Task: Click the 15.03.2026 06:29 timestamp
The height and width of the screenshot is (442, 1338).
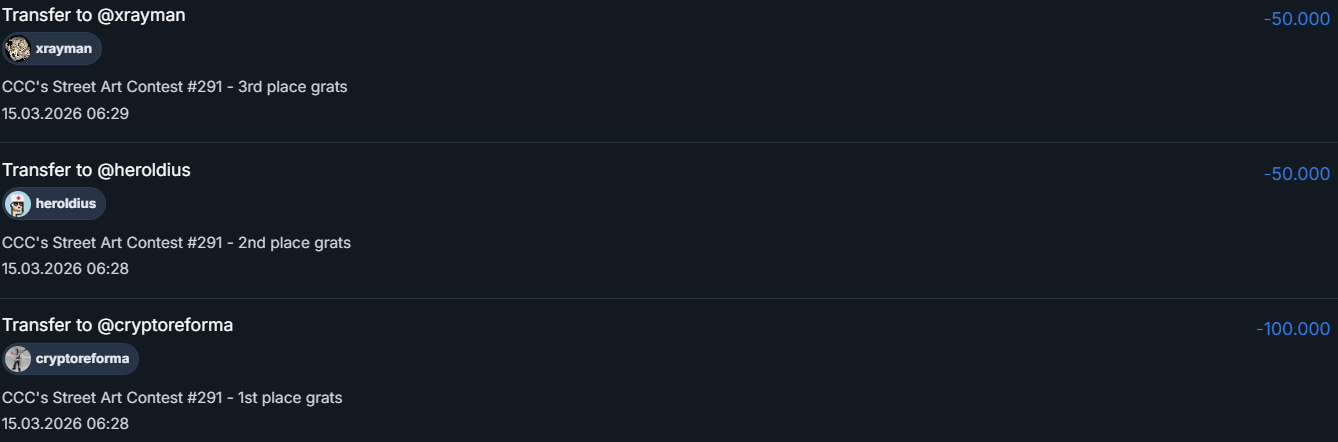Action: tap(65, 113)
